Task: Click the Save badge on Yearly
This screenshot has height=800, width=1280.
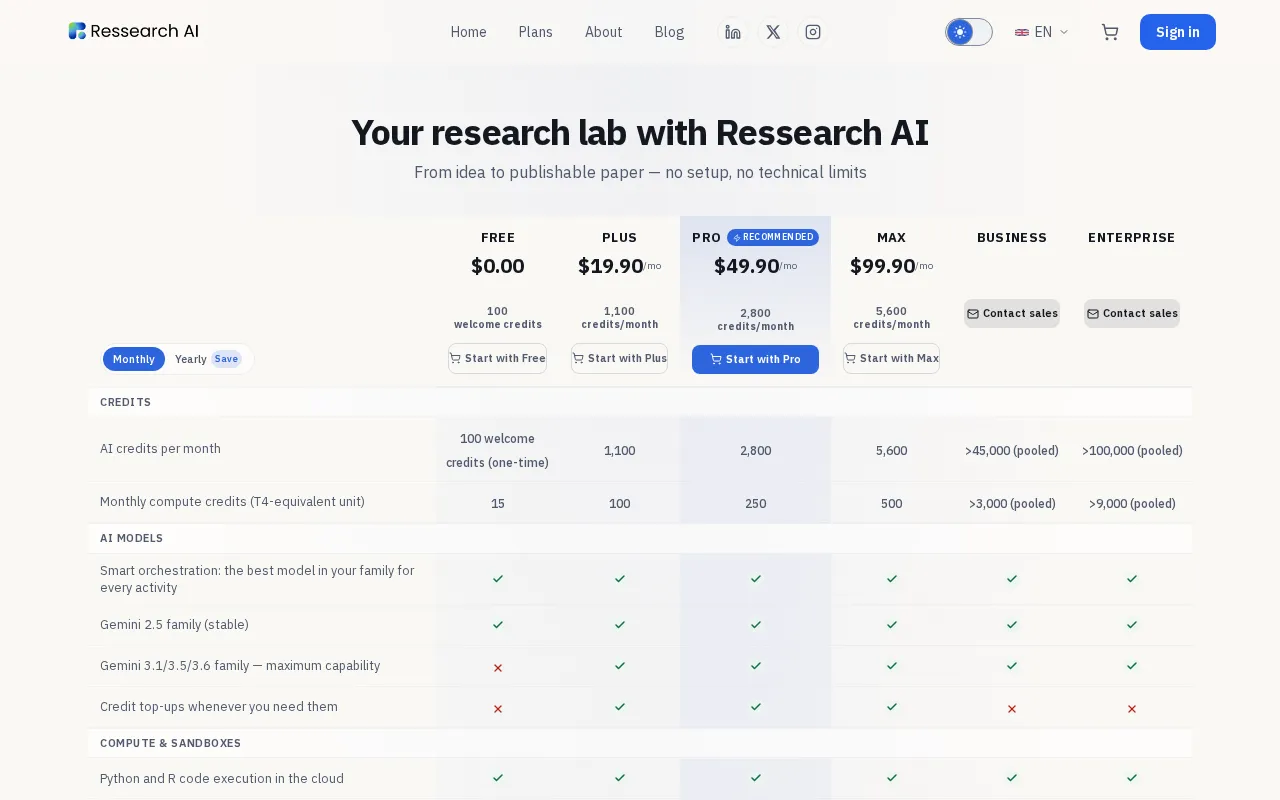Action: (226, 359)
